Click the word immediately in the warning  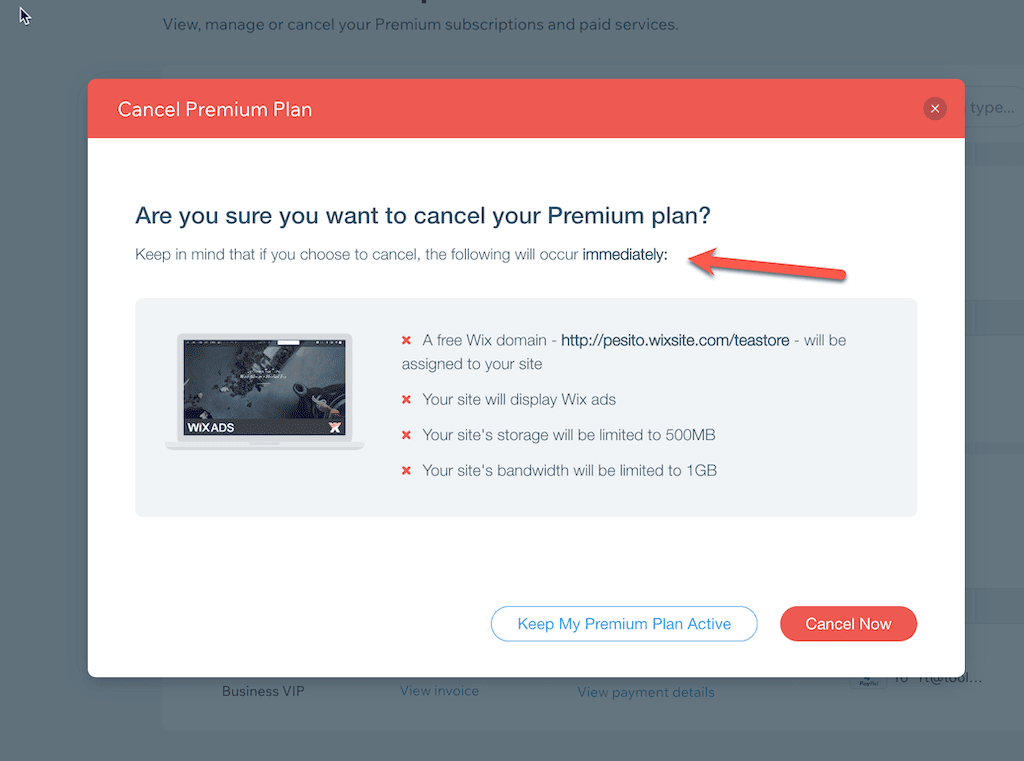[x=624, y=254]
